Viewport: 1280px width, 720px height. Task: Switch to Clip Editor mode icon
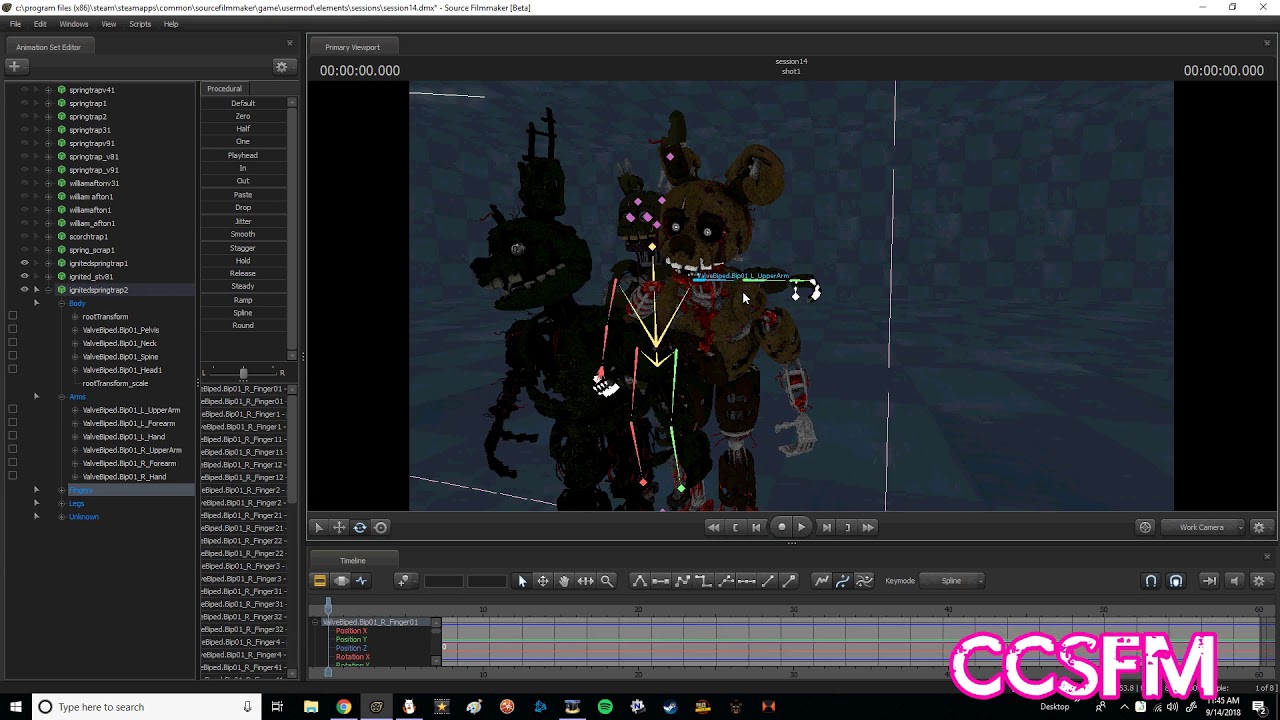(x=320, y=580)
